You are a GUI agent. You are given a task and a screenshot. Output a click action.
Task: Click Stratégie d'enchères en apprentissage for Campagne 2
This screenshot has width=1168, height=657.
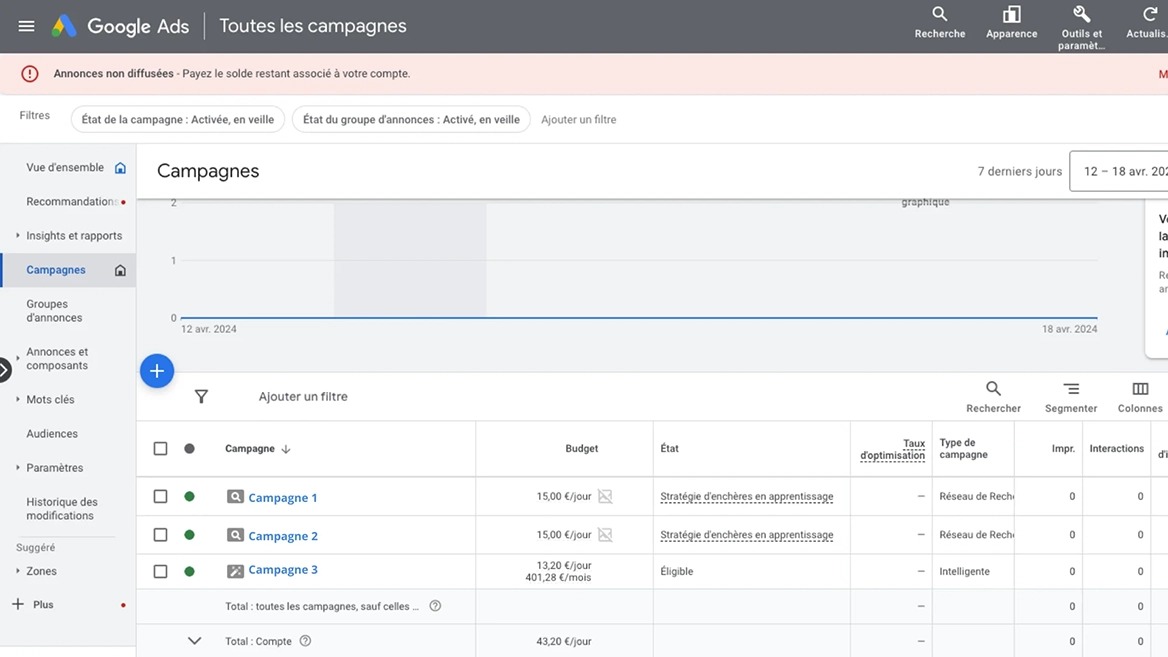click(746, 535)
